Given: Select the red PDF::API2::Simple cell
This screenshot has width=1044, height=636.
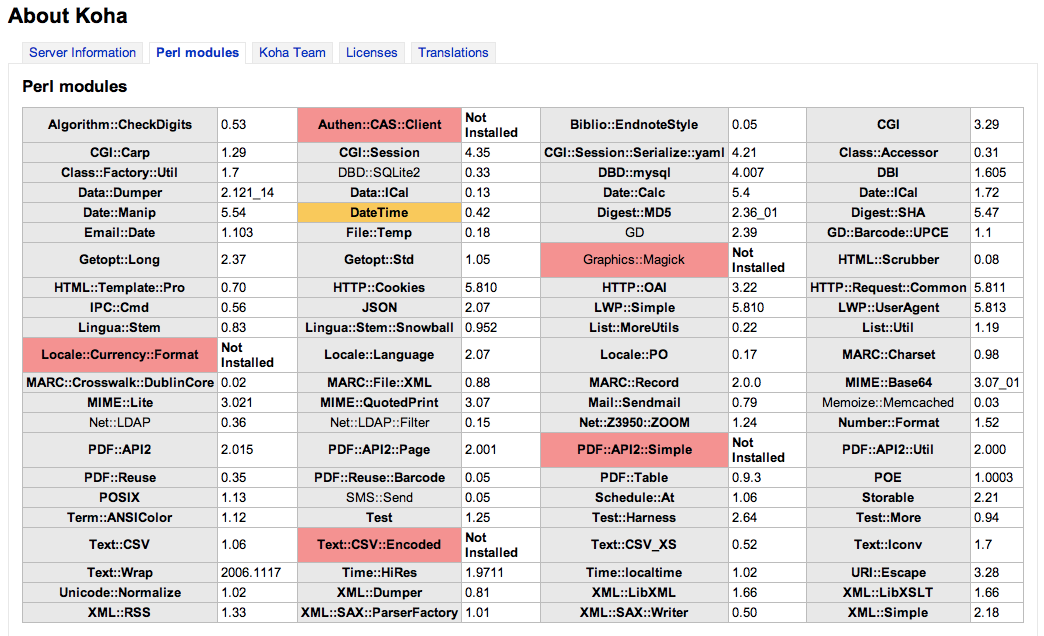Looking at the screenshot, I should pyautogui.click(x=634, y=450).
